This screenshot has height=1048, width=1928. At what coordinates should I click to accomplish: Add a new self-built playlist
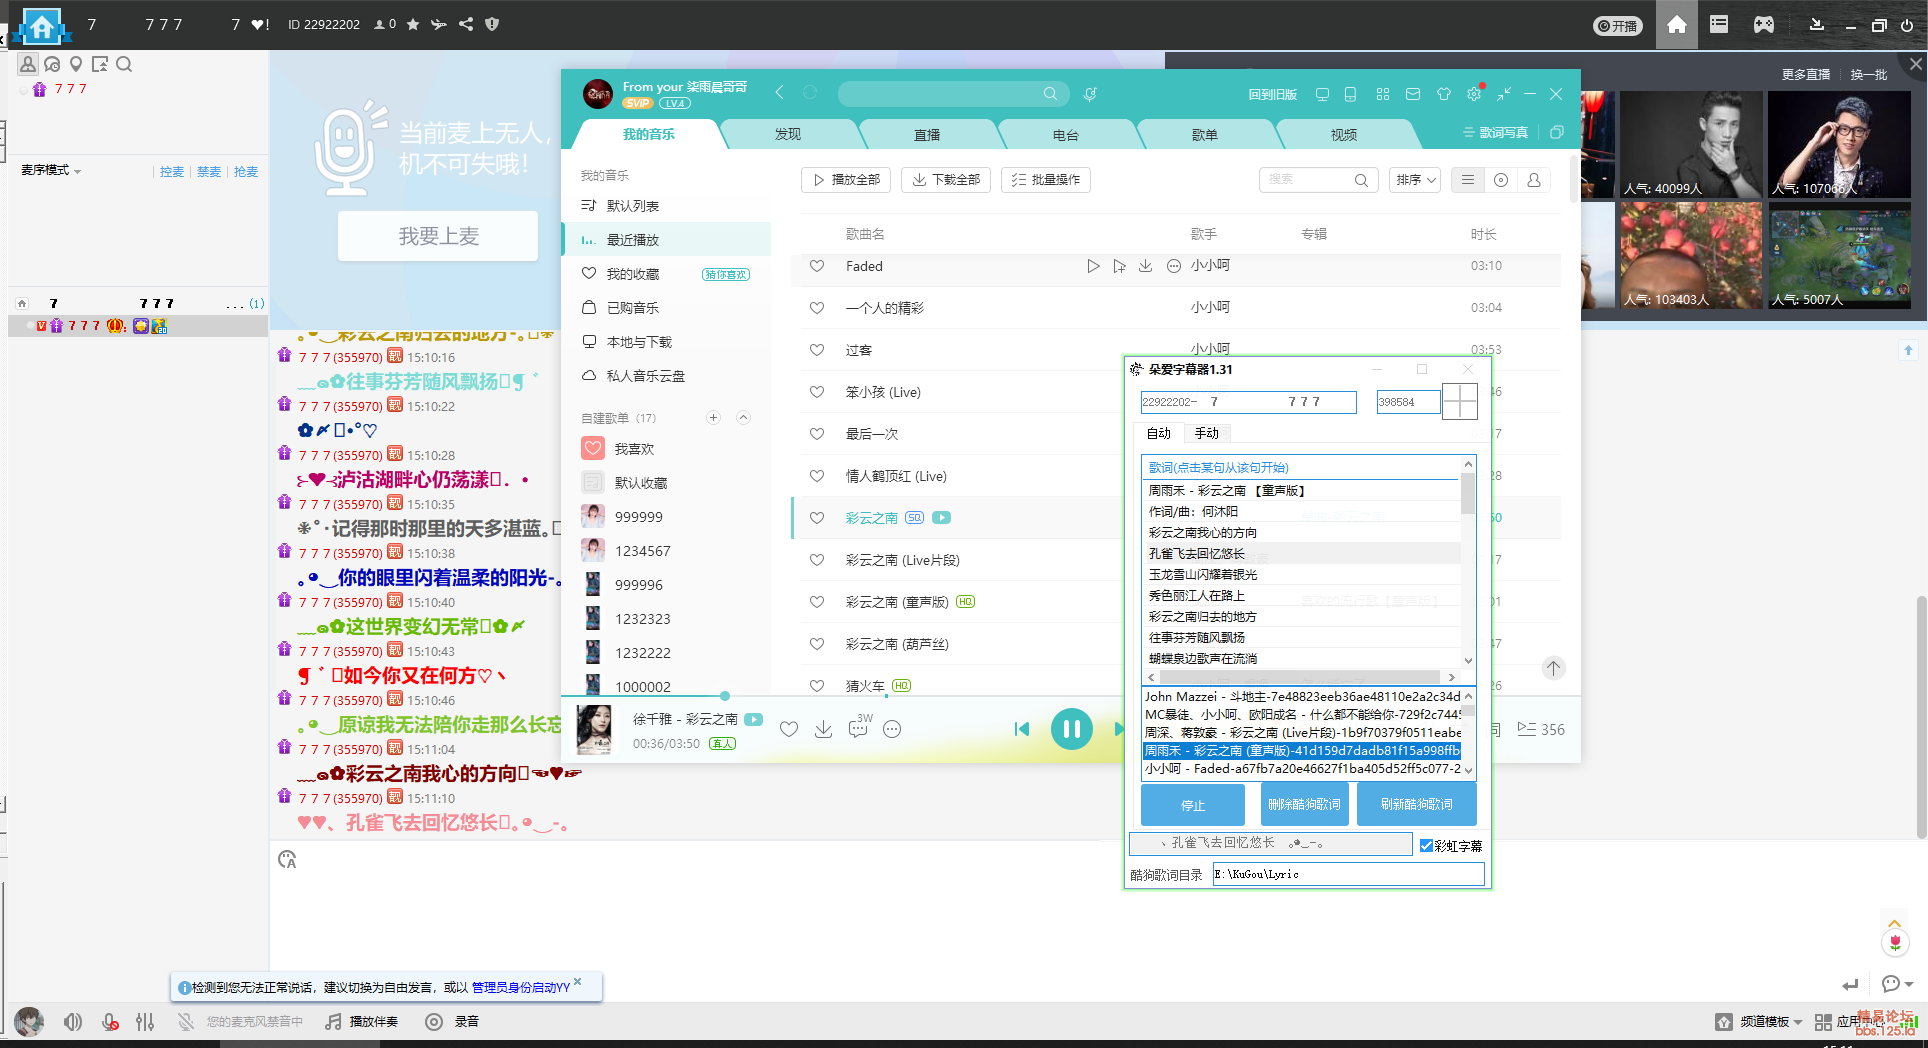tap(713, 418)
